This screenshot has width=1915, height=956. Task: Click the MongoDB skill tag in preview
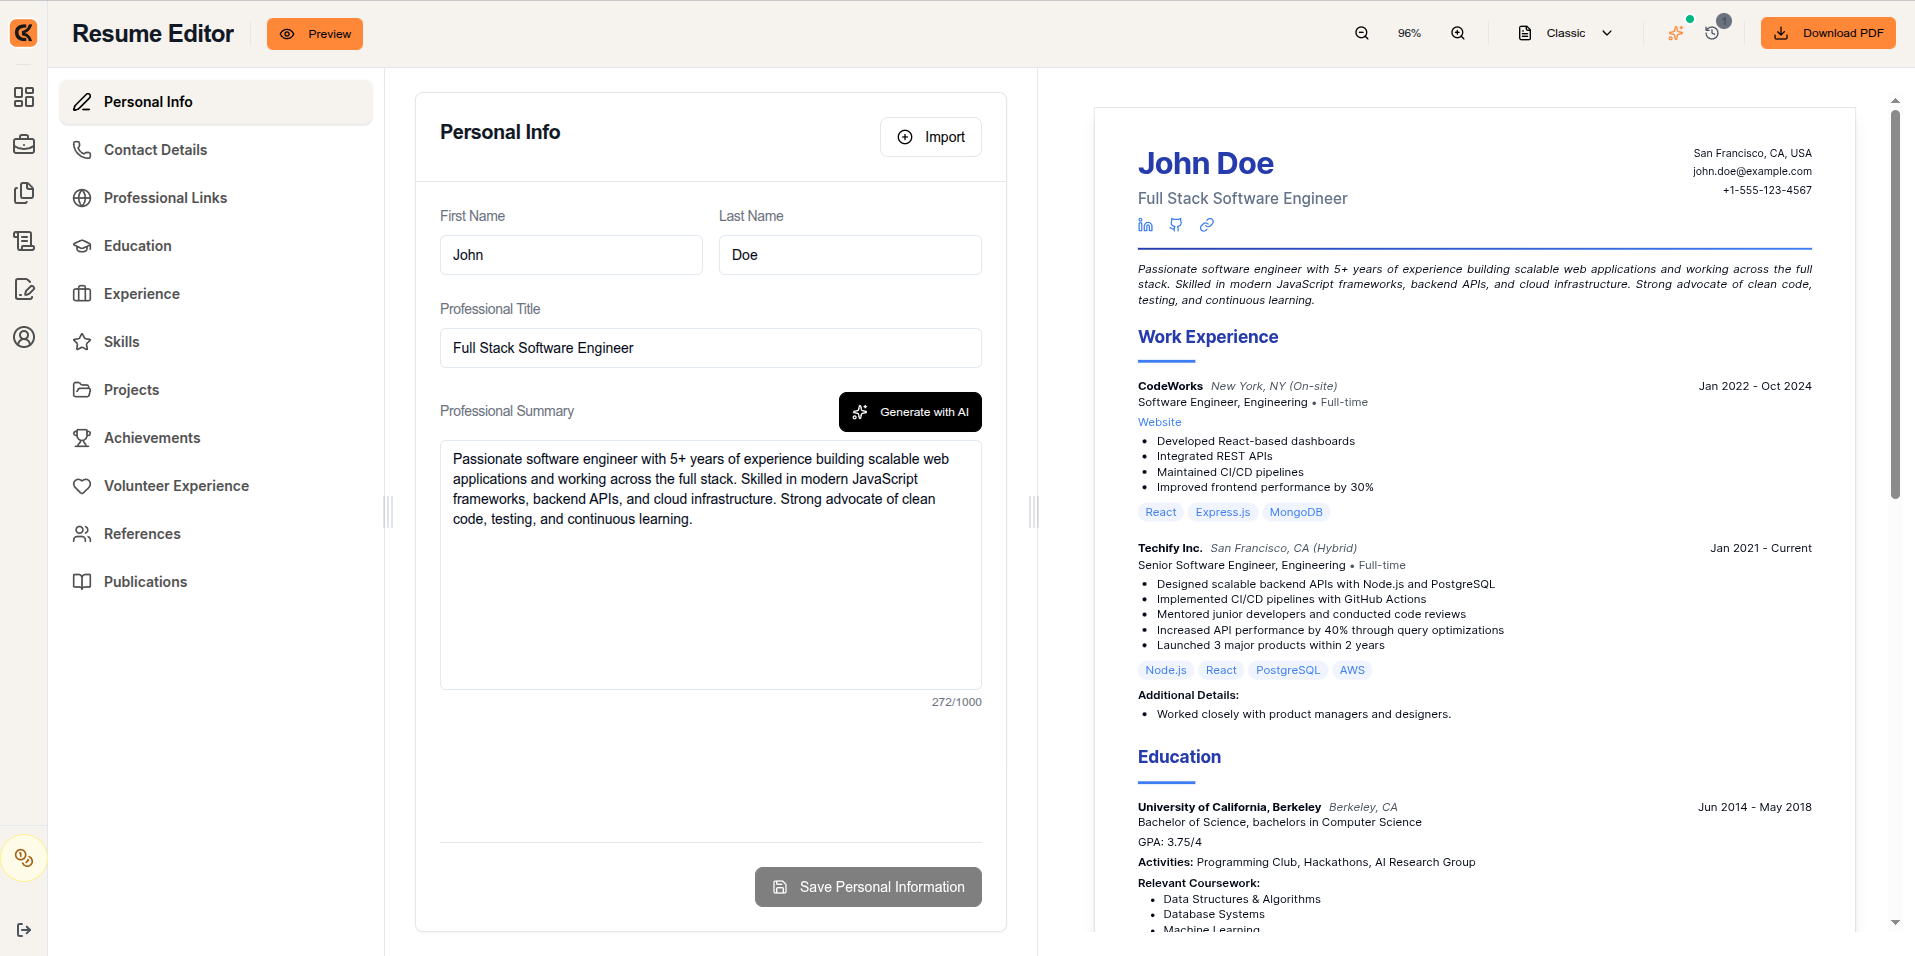pos(1296,512)
